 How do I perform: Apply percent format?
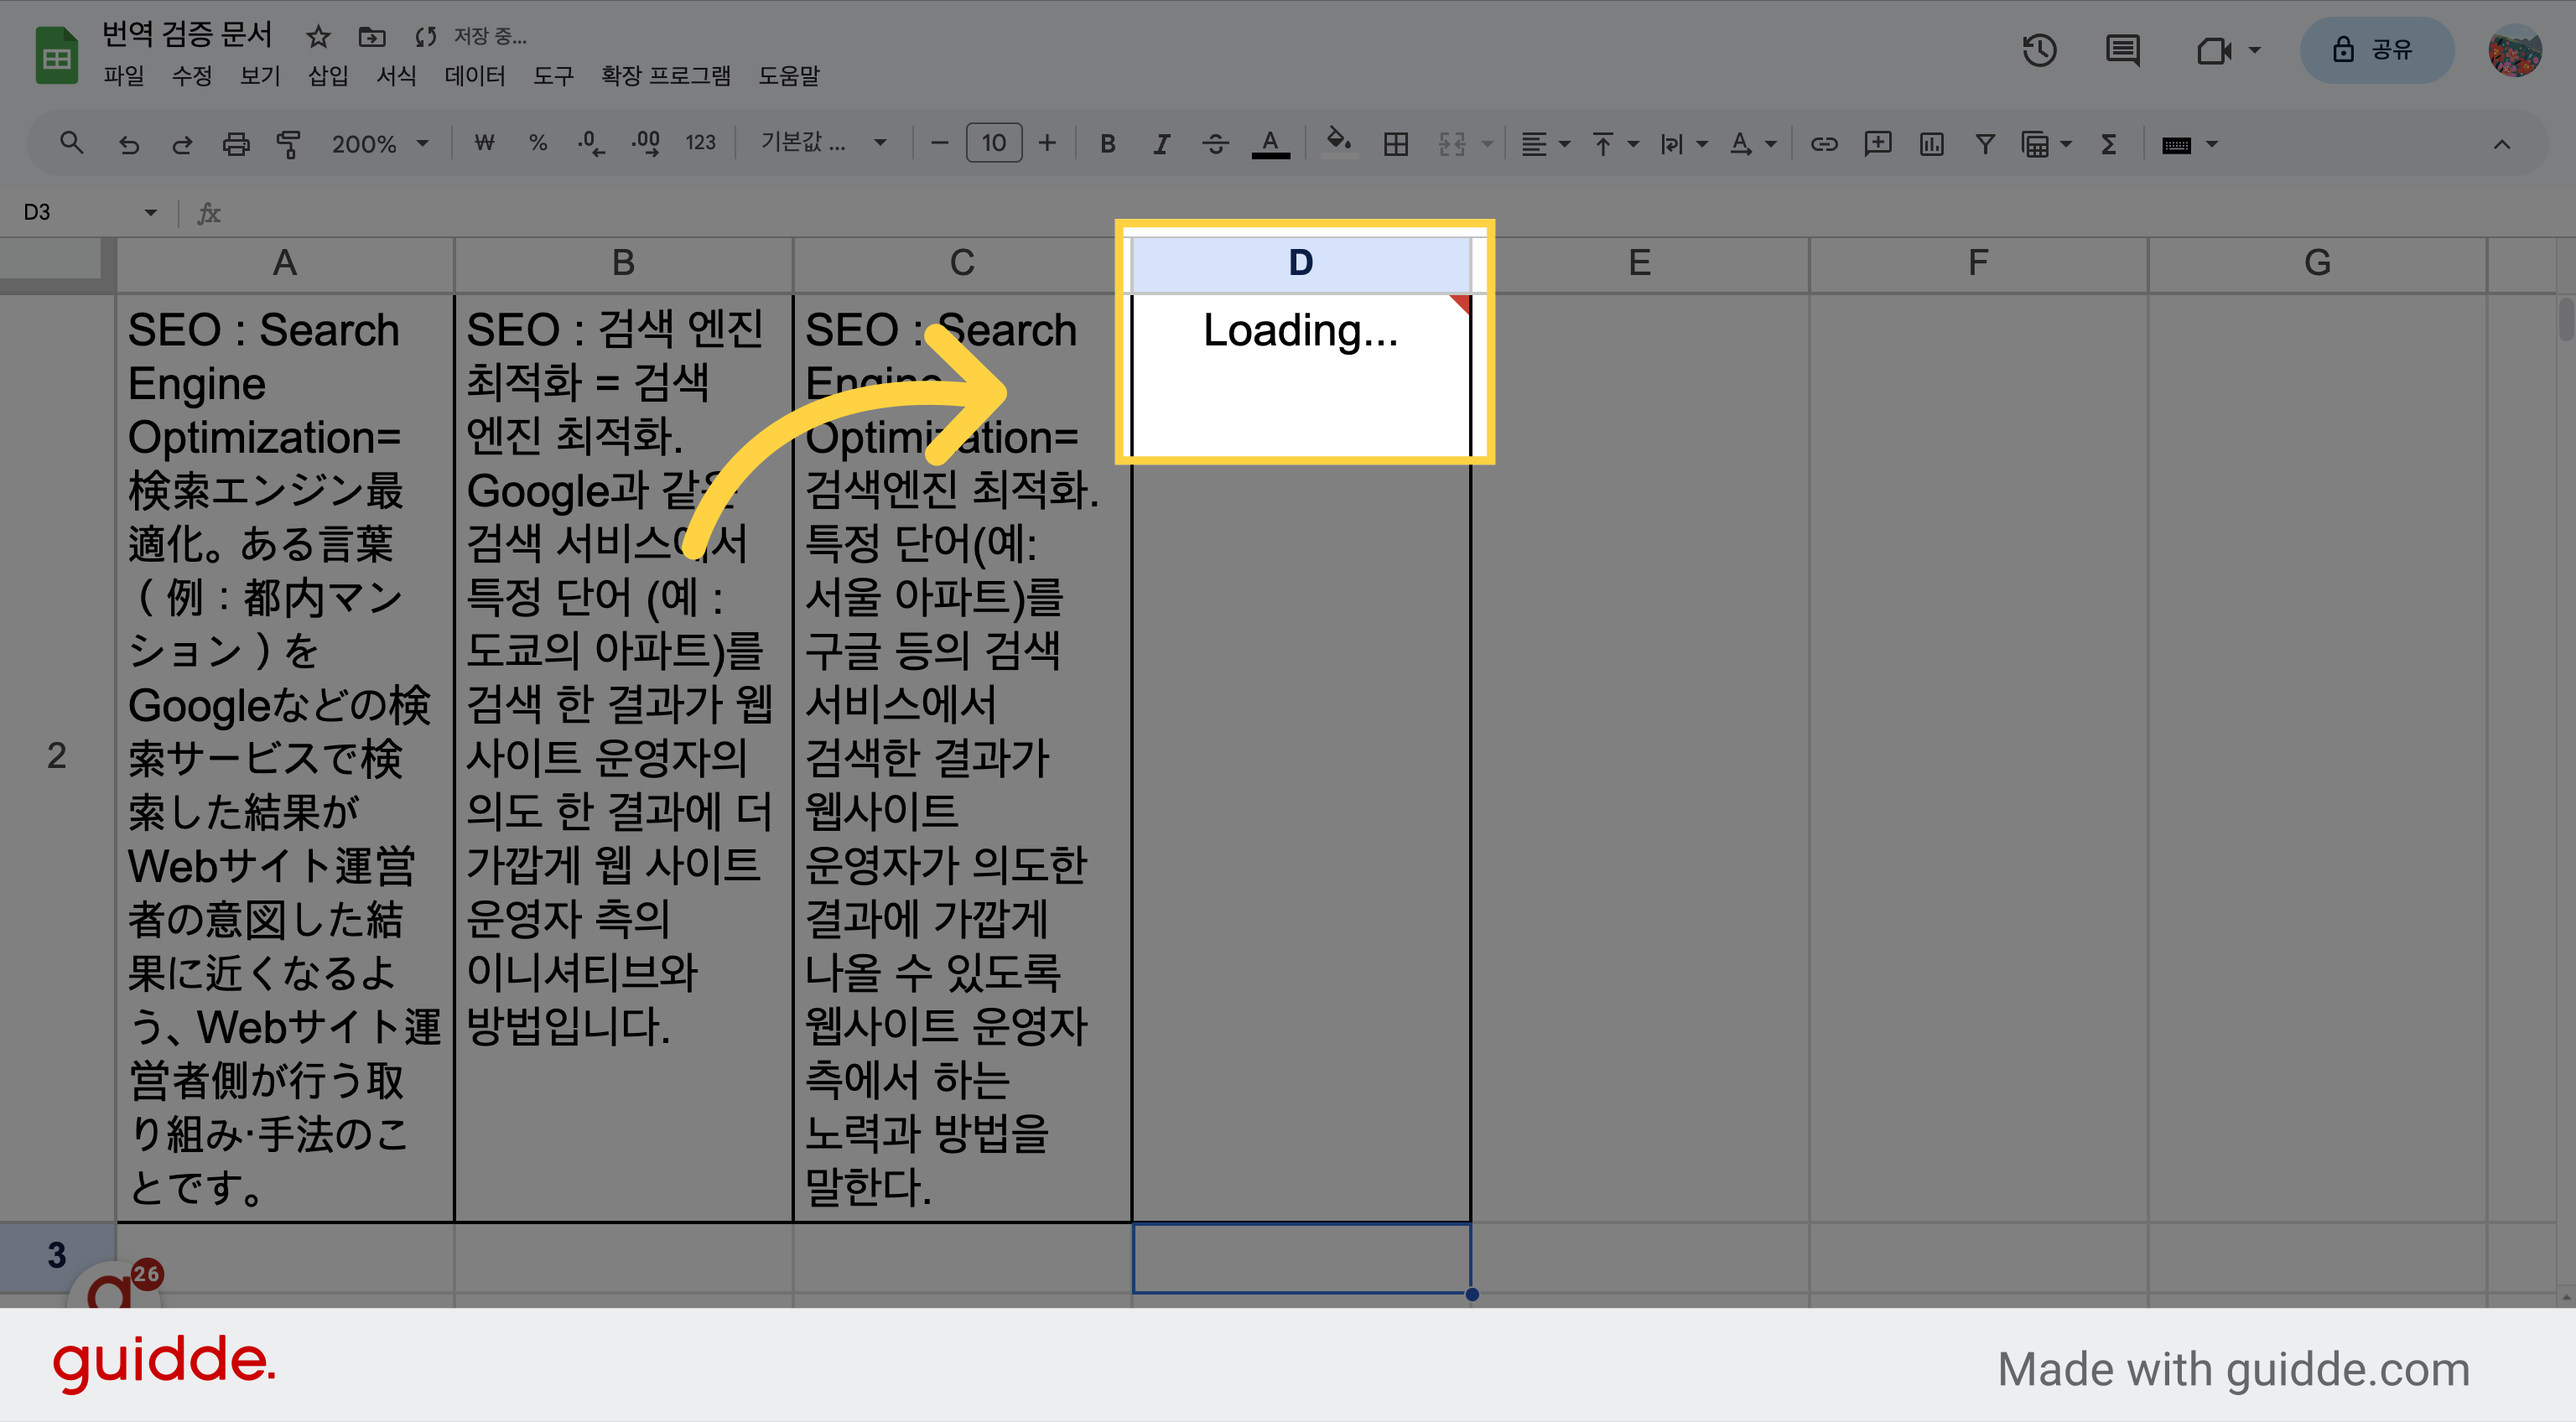538,143
